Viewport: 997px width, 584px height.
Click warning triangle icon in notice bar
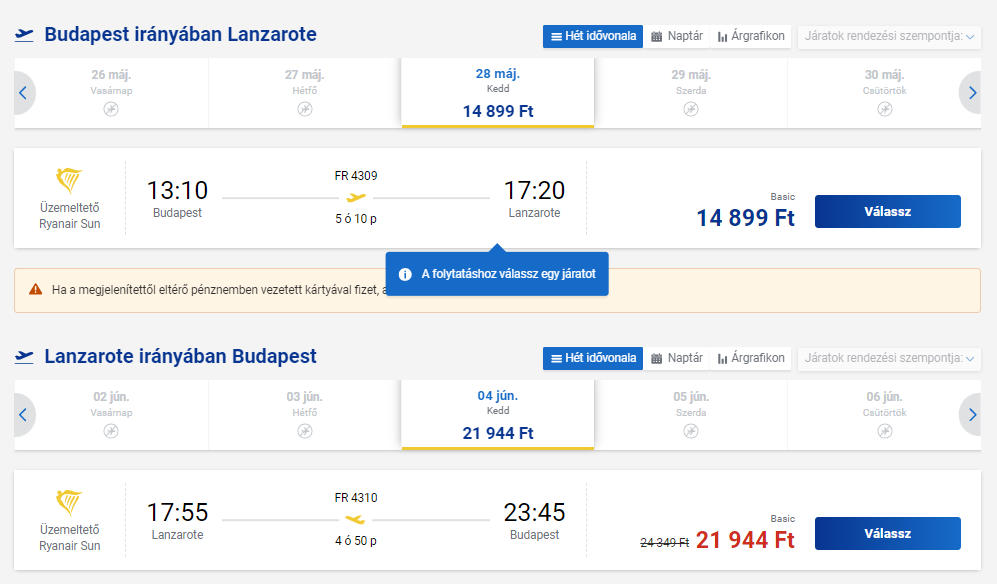(36, 290)
